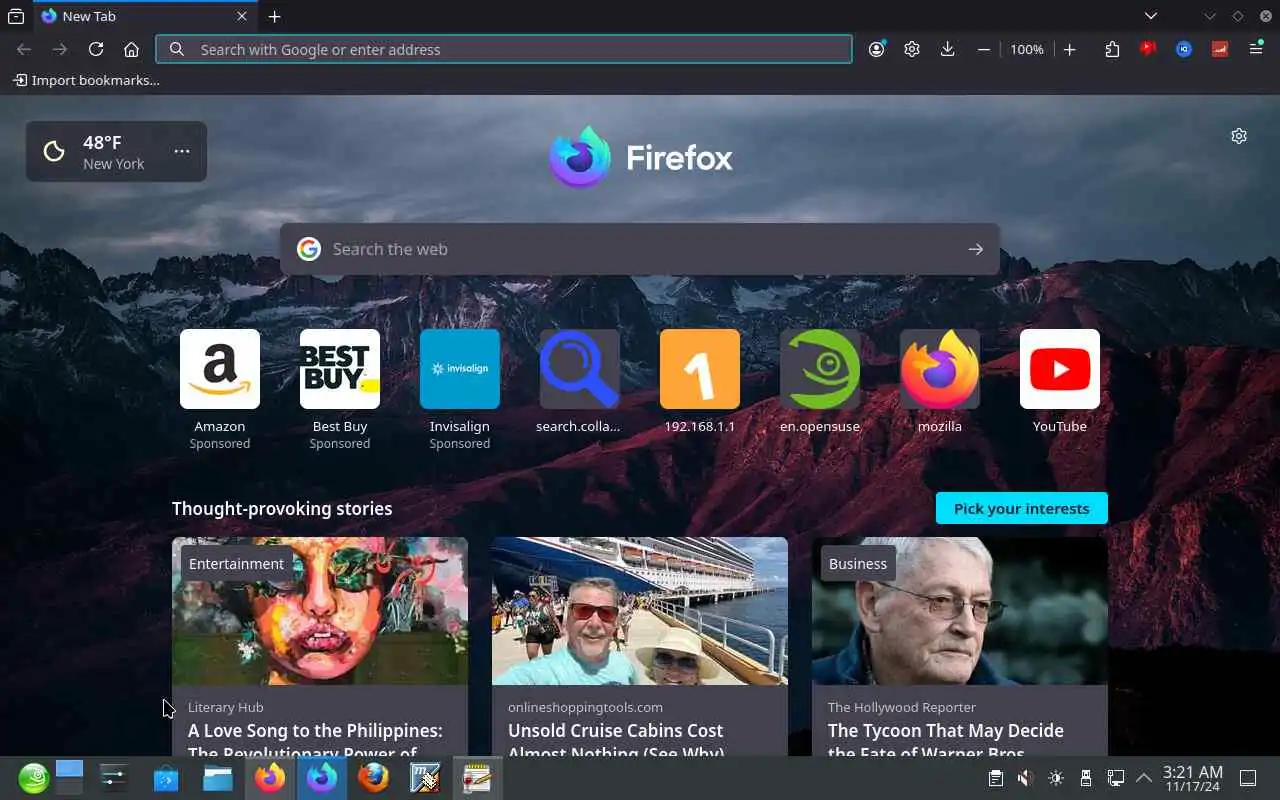
Task: Personalize new tab with gear icon
Action: pos(1239,136)
